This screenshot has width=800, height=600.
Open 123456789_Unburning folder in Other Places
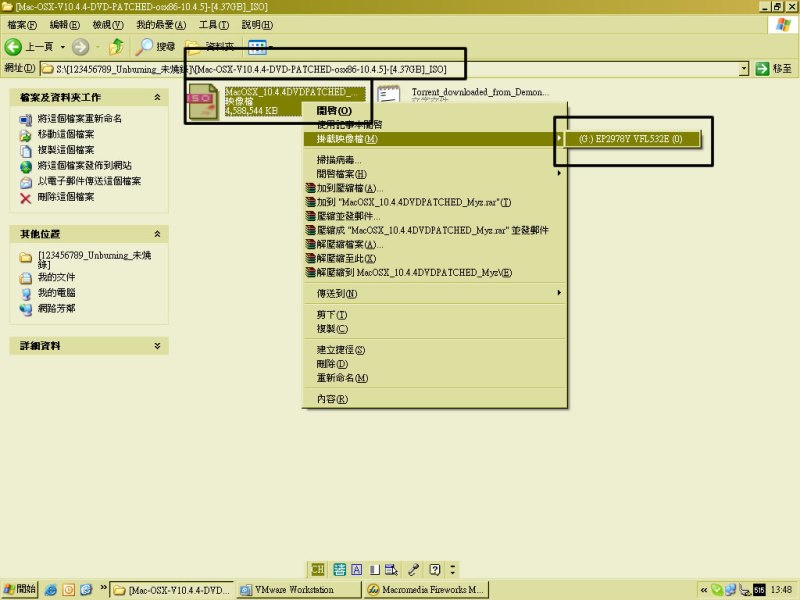coord(94,260)
